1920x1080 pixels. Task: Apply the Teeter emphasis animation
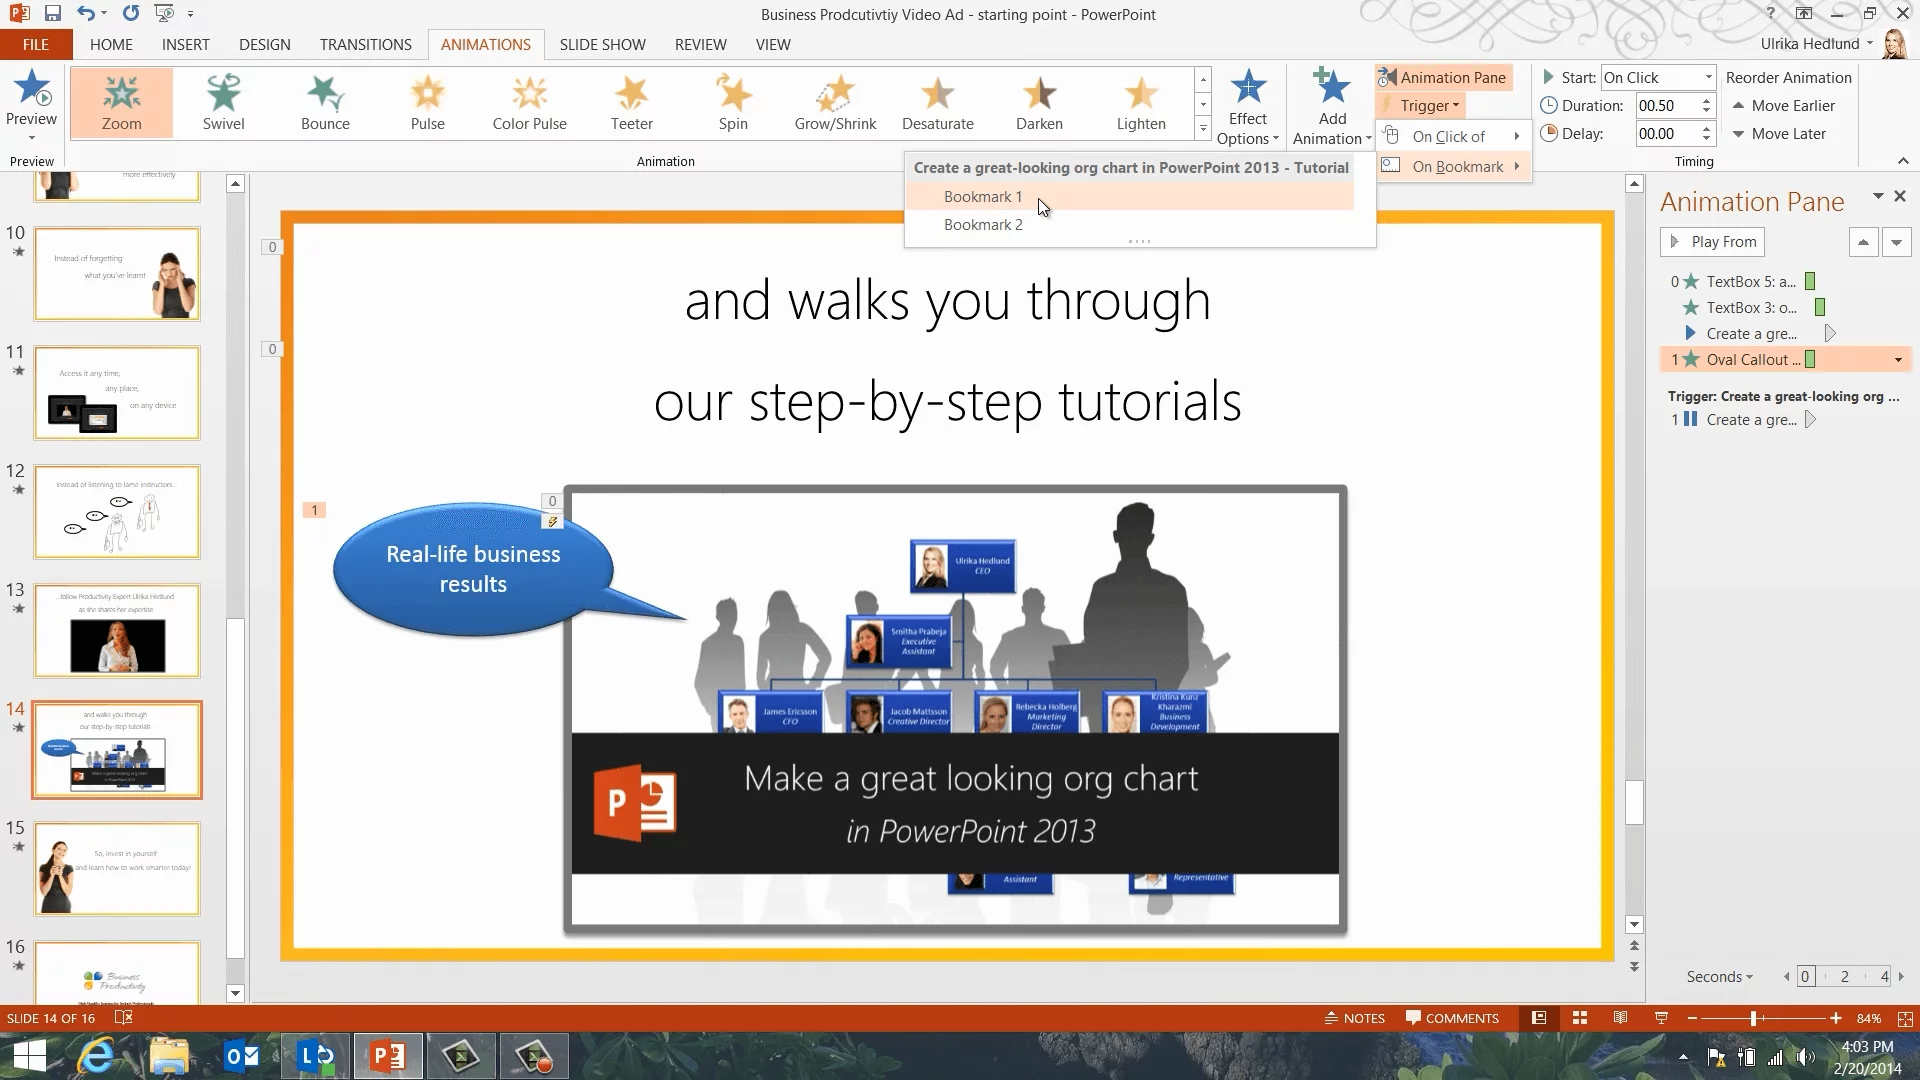[x=631, y=102]
